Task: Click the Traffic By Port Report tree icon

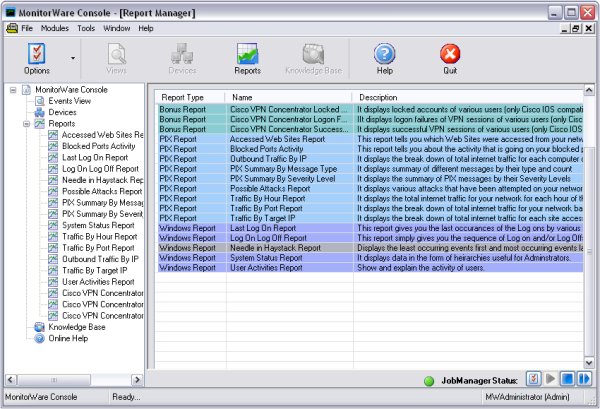Action: (53, 248)
